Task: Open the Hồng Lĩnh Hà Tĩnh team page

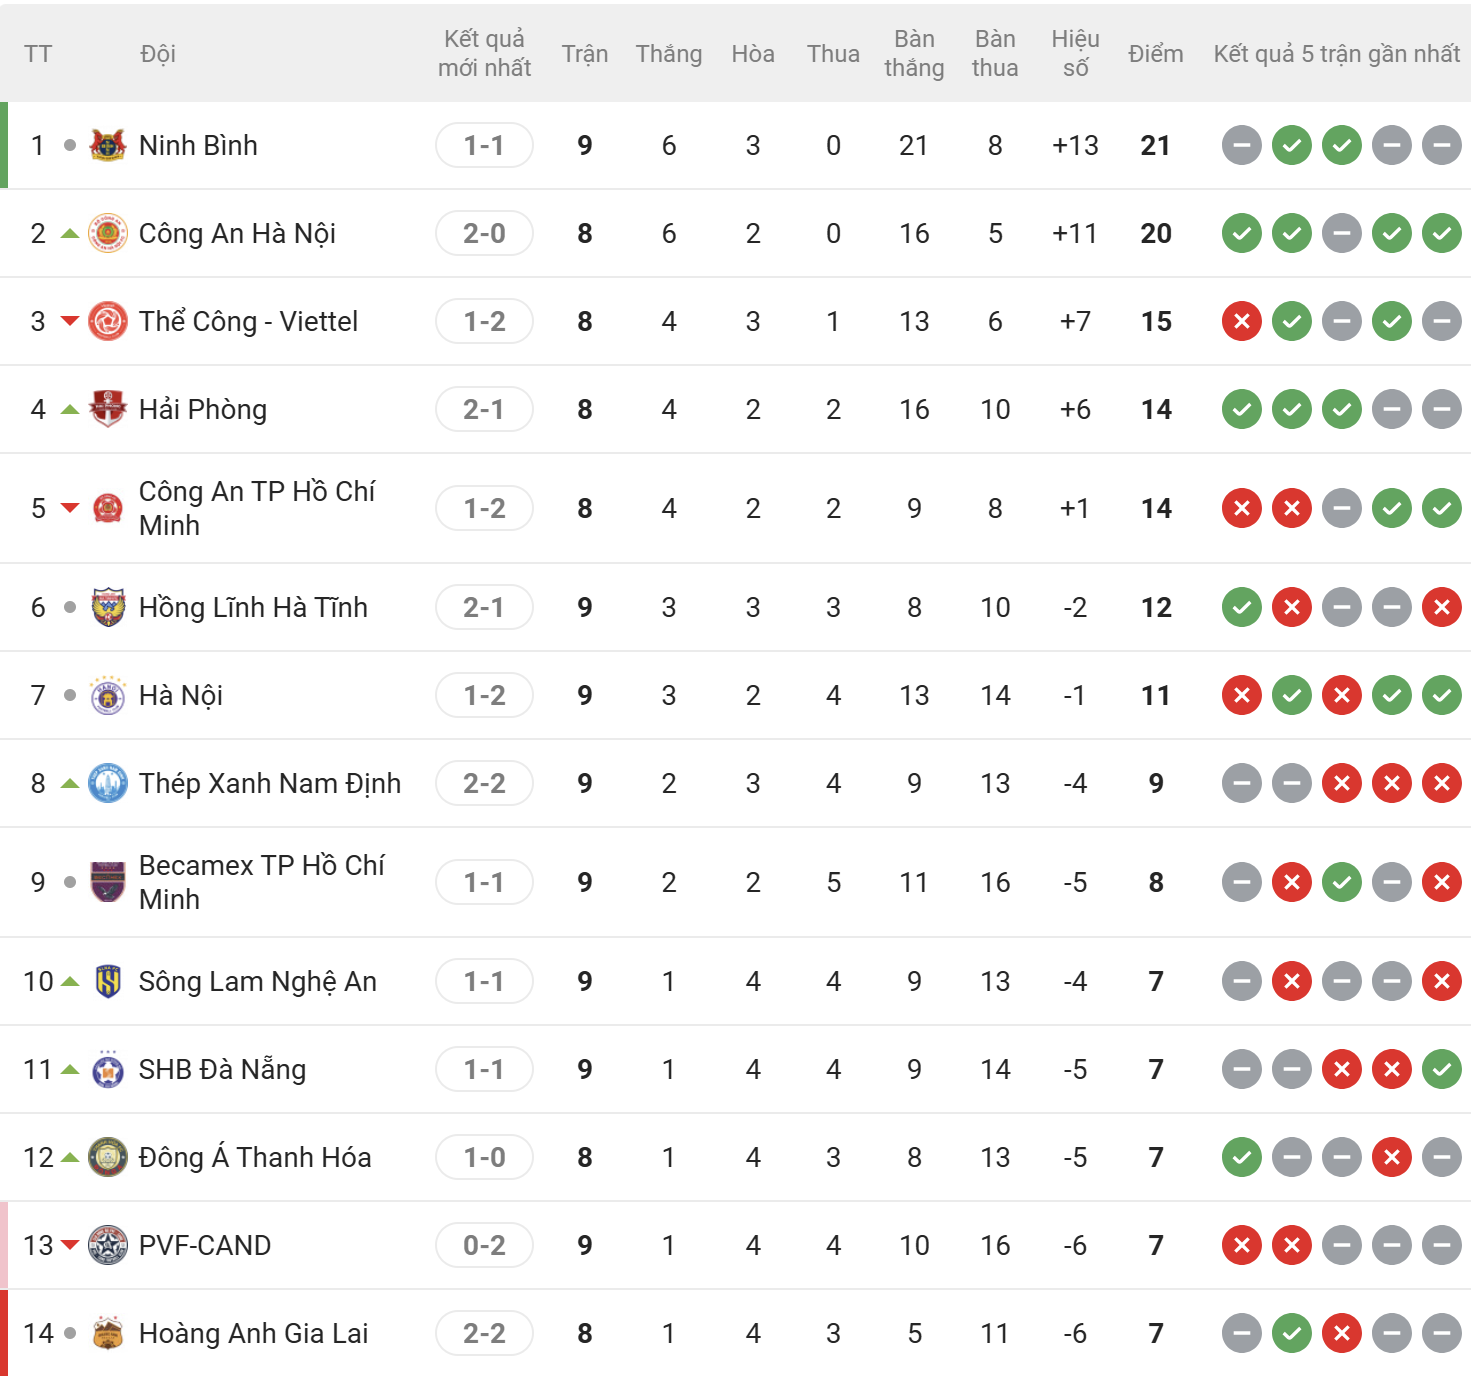Action: click(253, 607)
